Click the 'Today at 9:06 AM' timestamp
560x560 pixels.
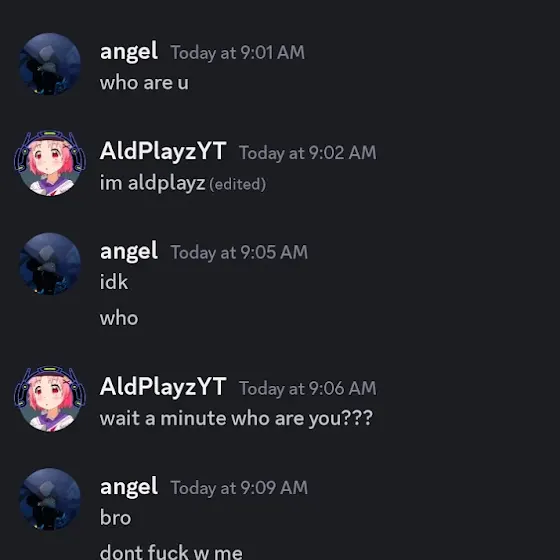(x=308, y=389)
